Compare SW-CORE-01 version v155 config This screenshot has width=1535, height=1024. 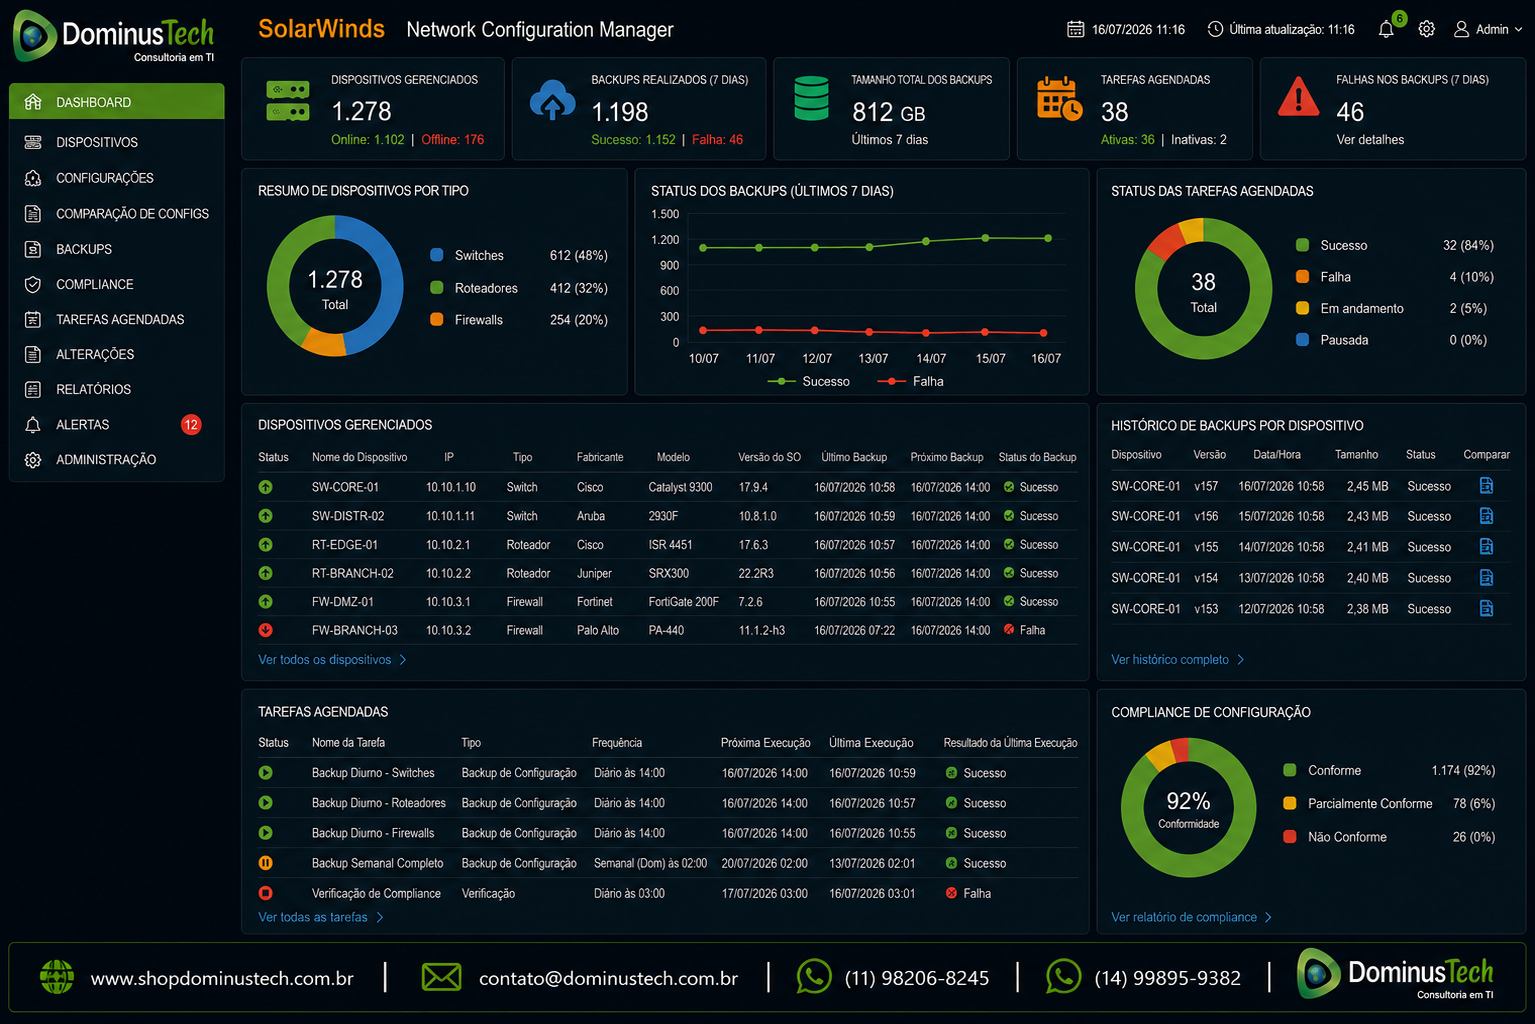(x=1486, y=547)
